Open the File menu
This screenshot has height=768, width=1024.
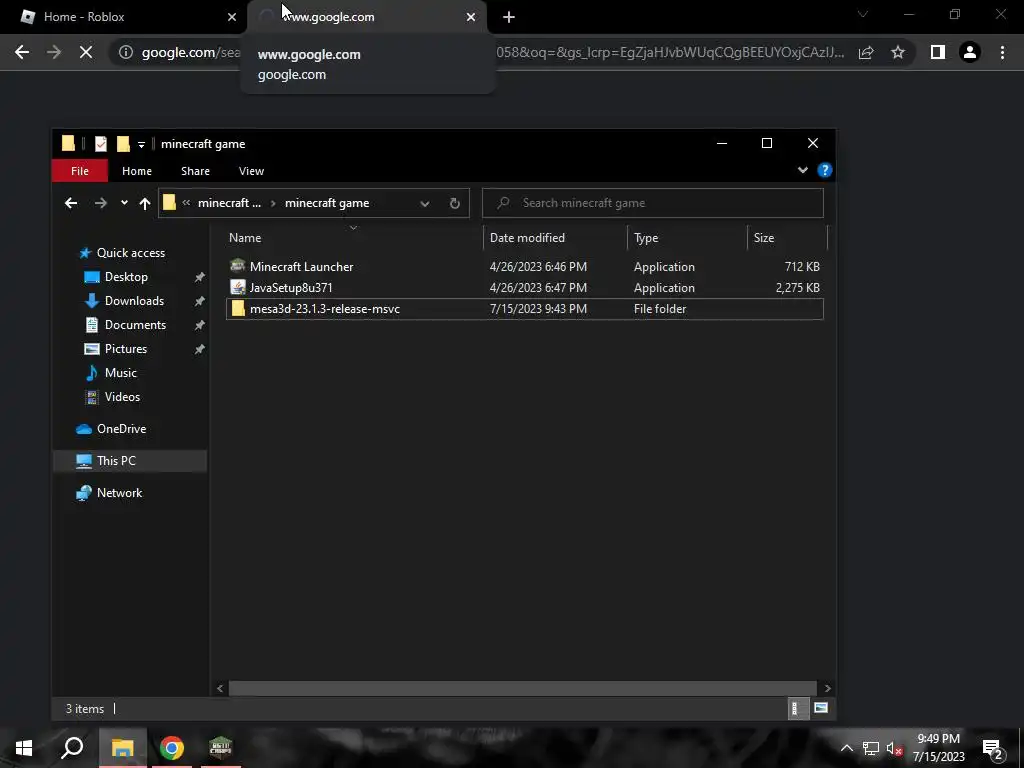click(x=80, y=170)
